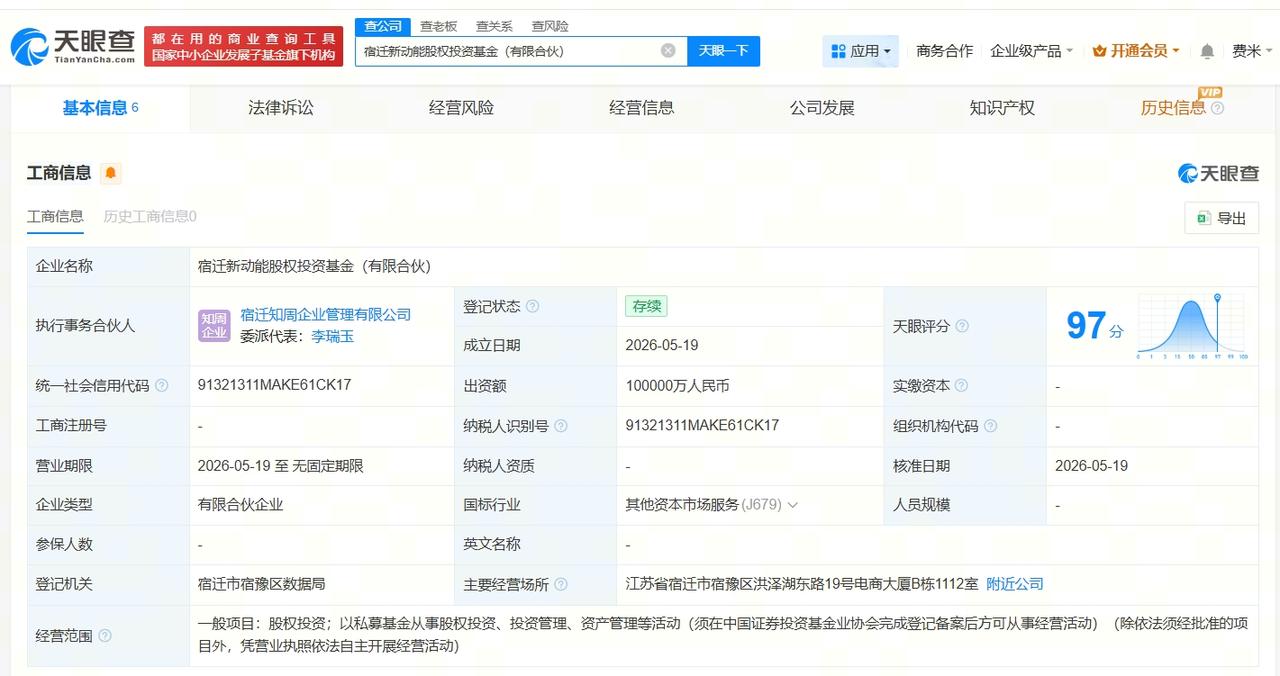Click help icon next to 经营范围
Screen dimensions: 1280x676
click(x=105, y=636)
